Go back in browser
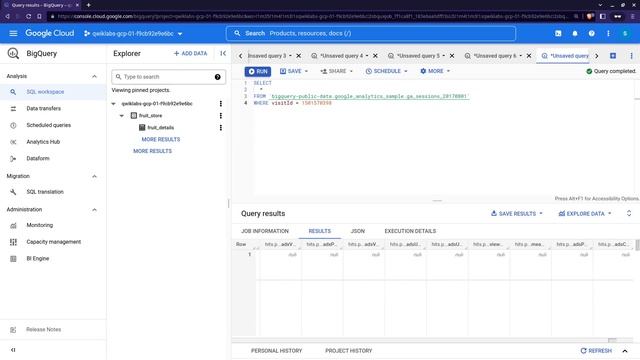Viewport: 640px width, 360px height. [7, 16]
